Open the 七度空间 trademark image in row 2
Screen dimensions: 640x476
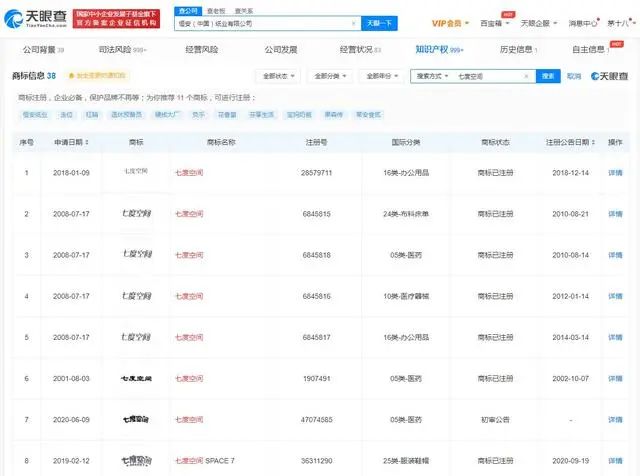coord(134,213)
